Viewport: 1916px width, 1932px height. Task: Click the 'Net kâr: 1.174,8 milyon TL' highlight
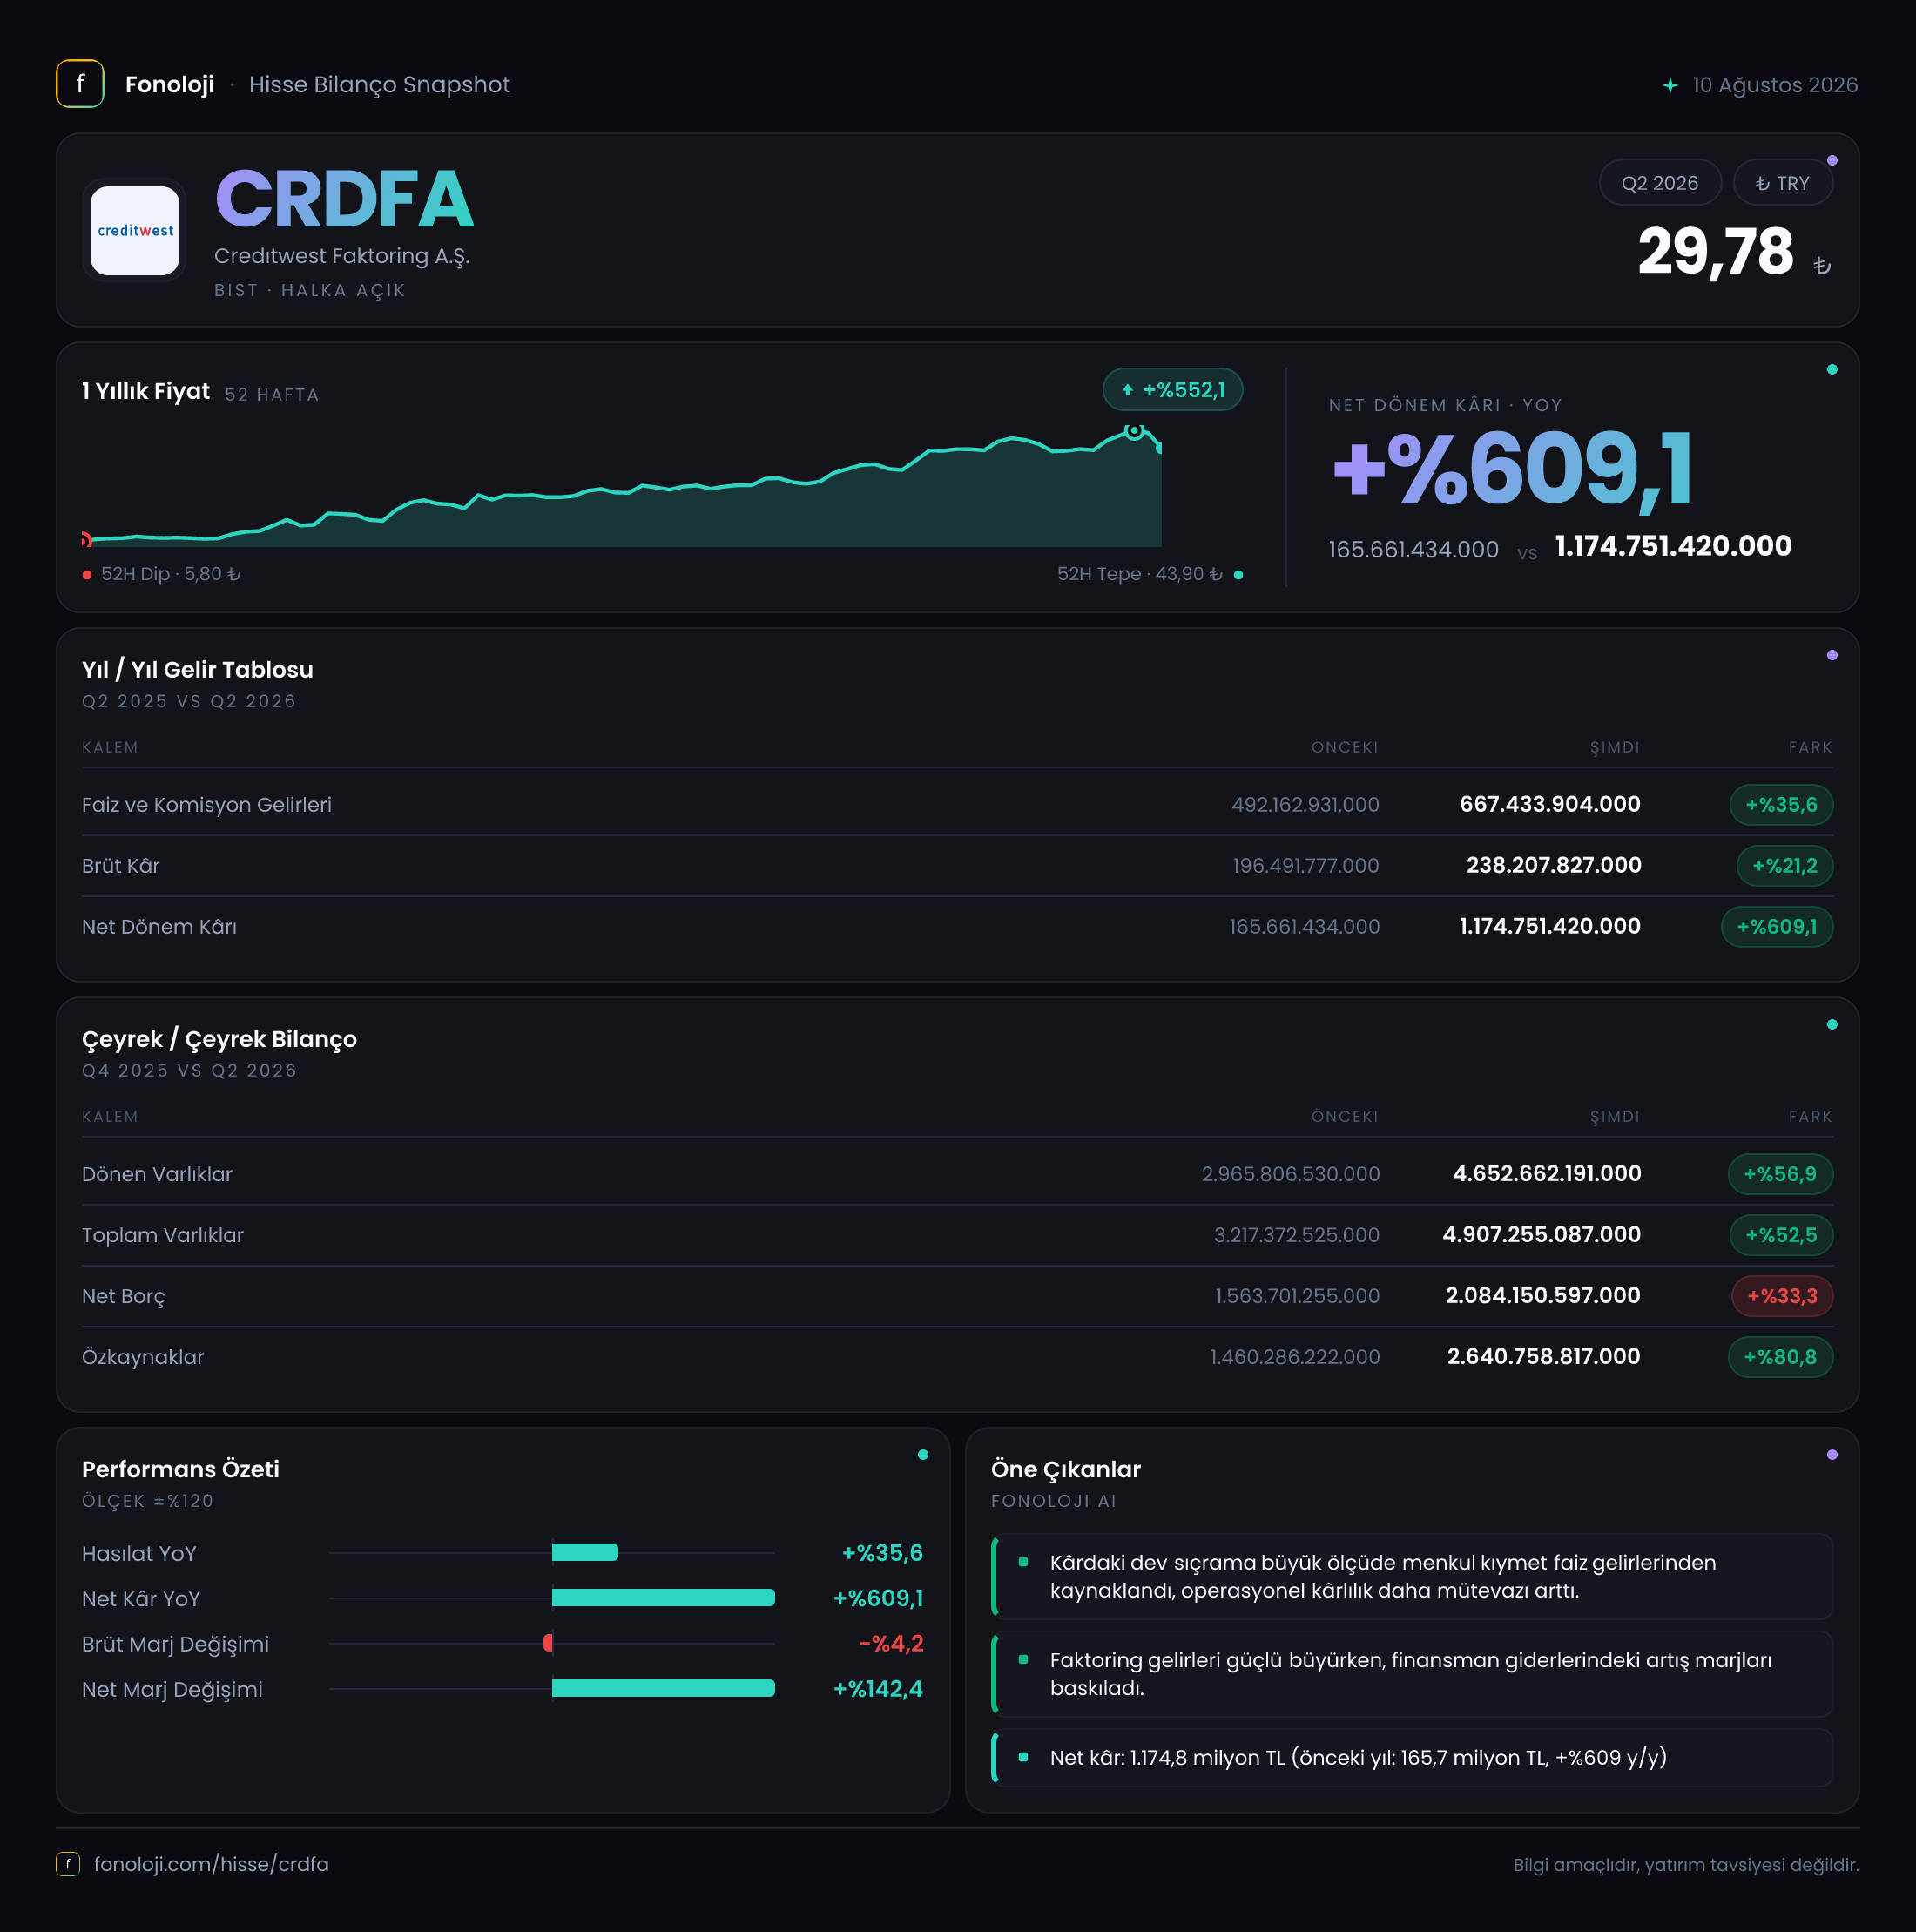coord(1412,1758)
